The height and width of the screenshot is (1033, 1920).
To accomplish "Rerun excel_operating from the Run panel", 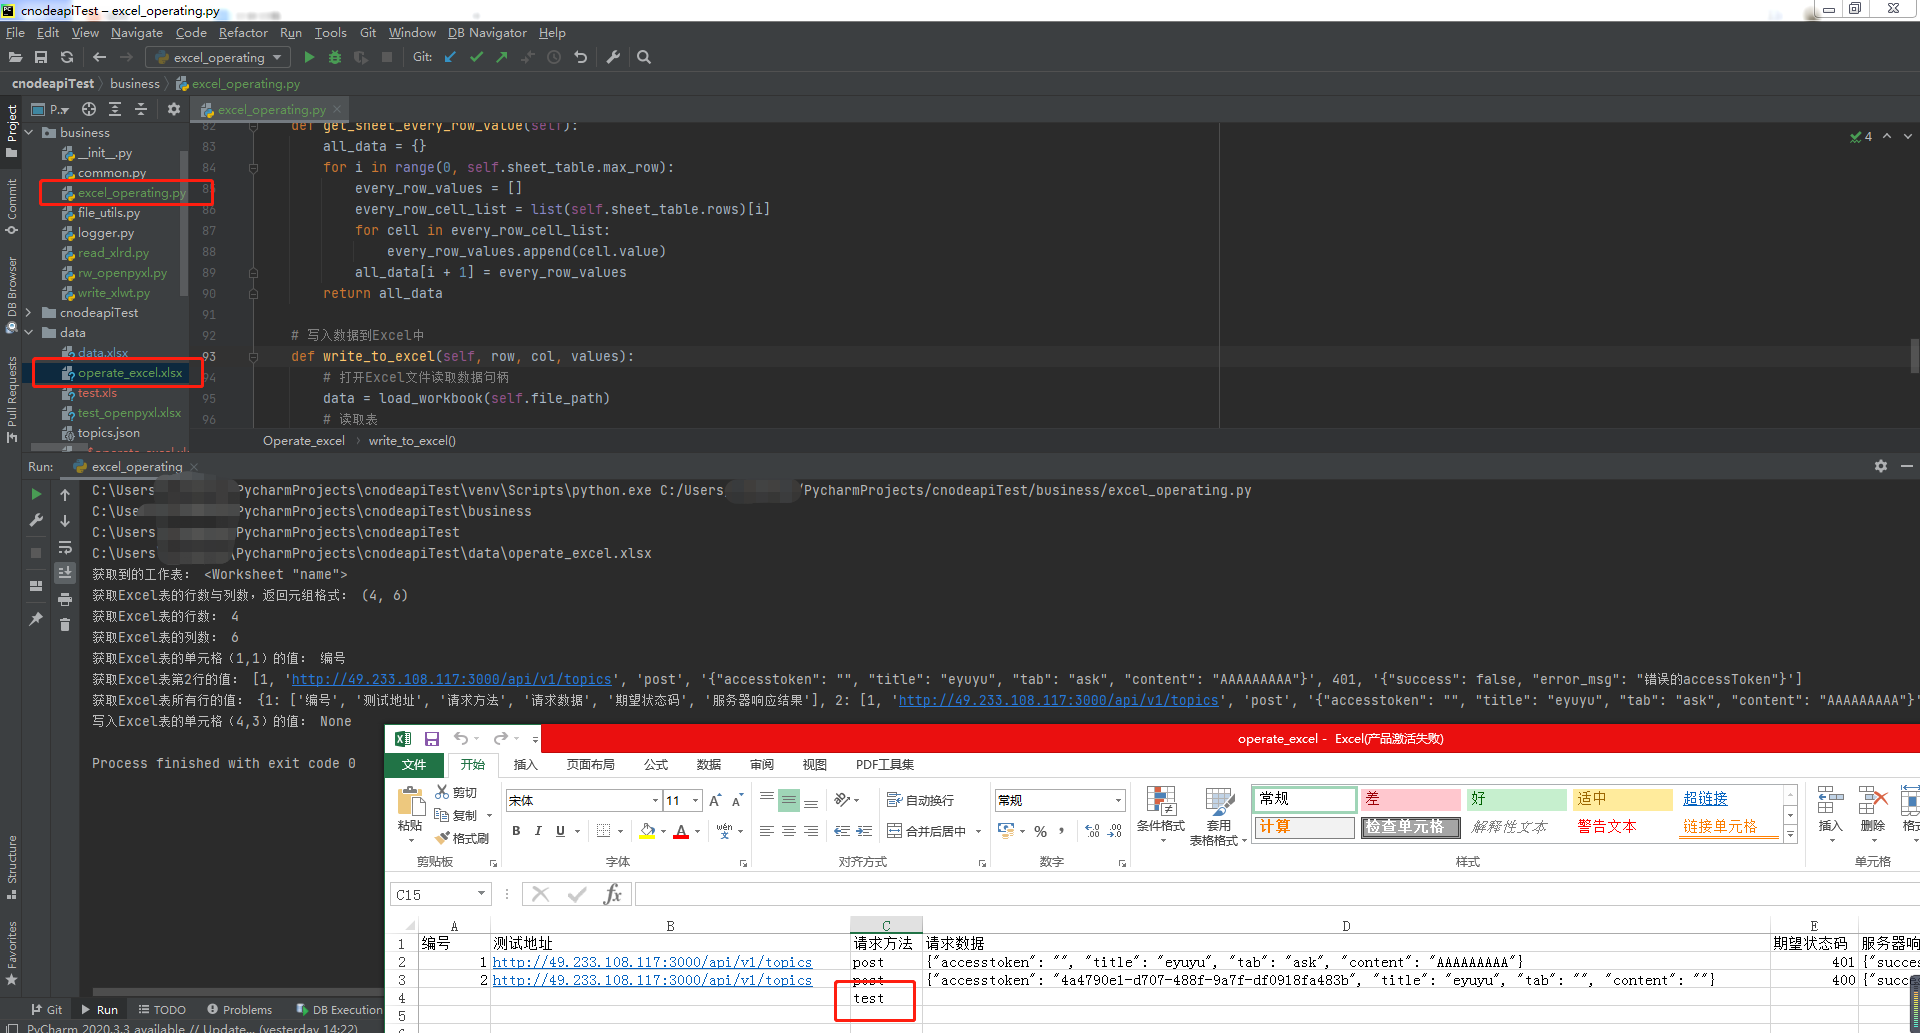I will click(x=36, y=494).
